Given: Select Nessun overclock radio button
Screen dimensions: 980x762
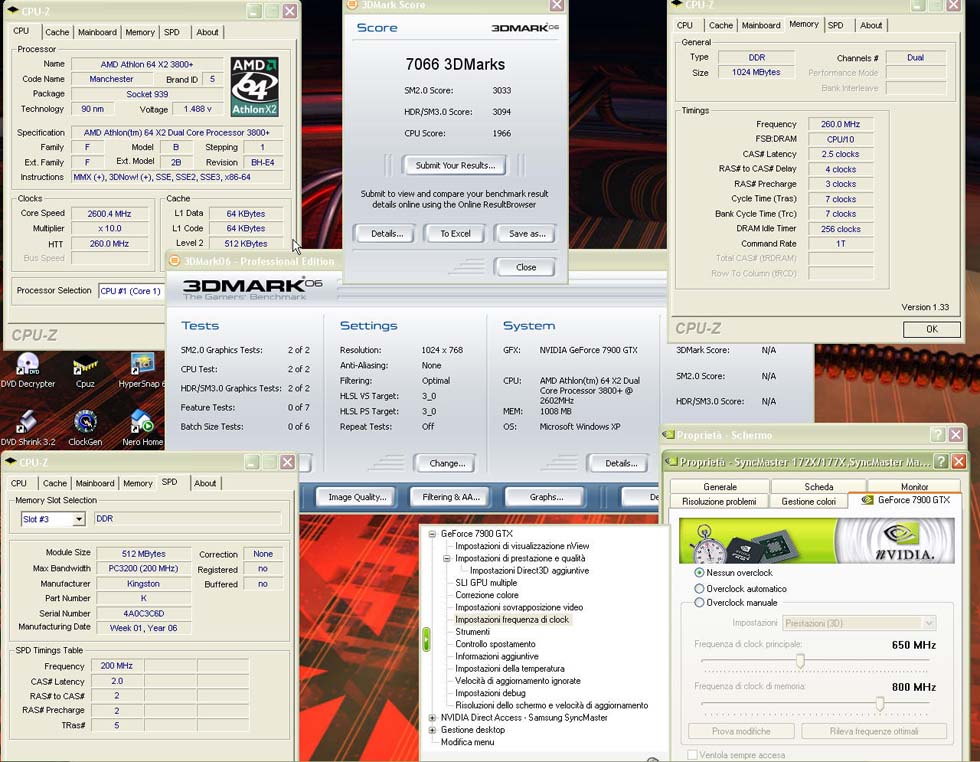Looking at the screenshot, I should (x=699, y=573).
